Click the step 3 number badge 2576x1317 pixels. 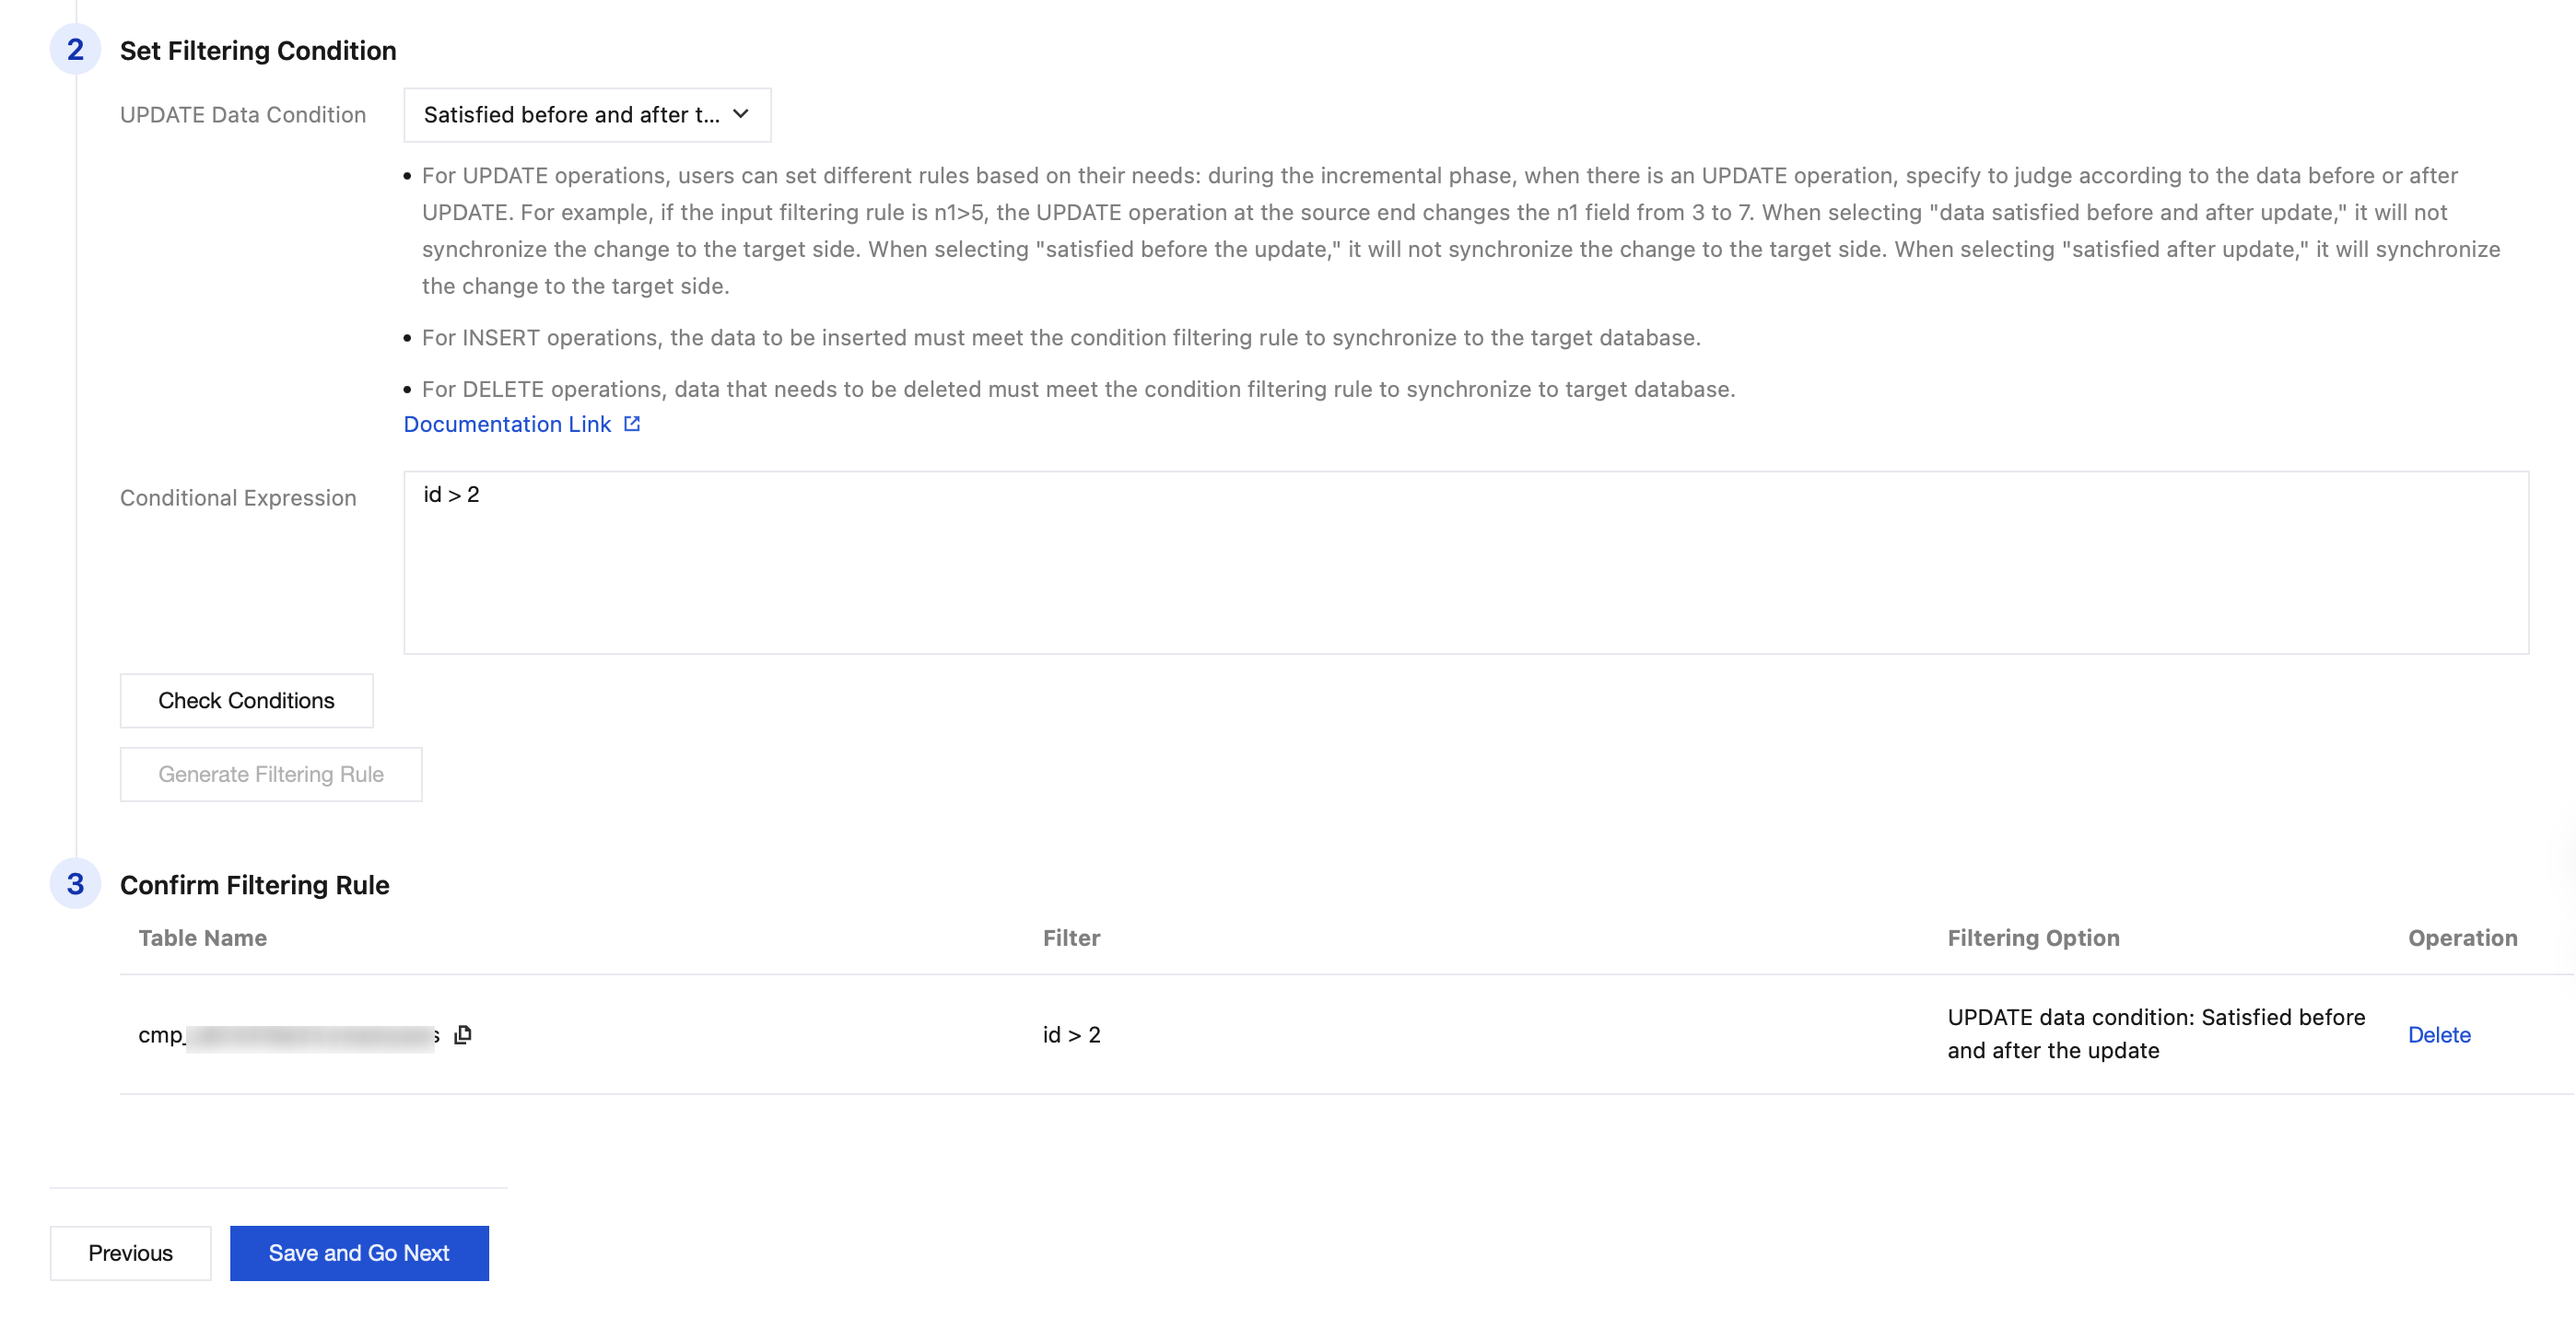pos(75,884)
